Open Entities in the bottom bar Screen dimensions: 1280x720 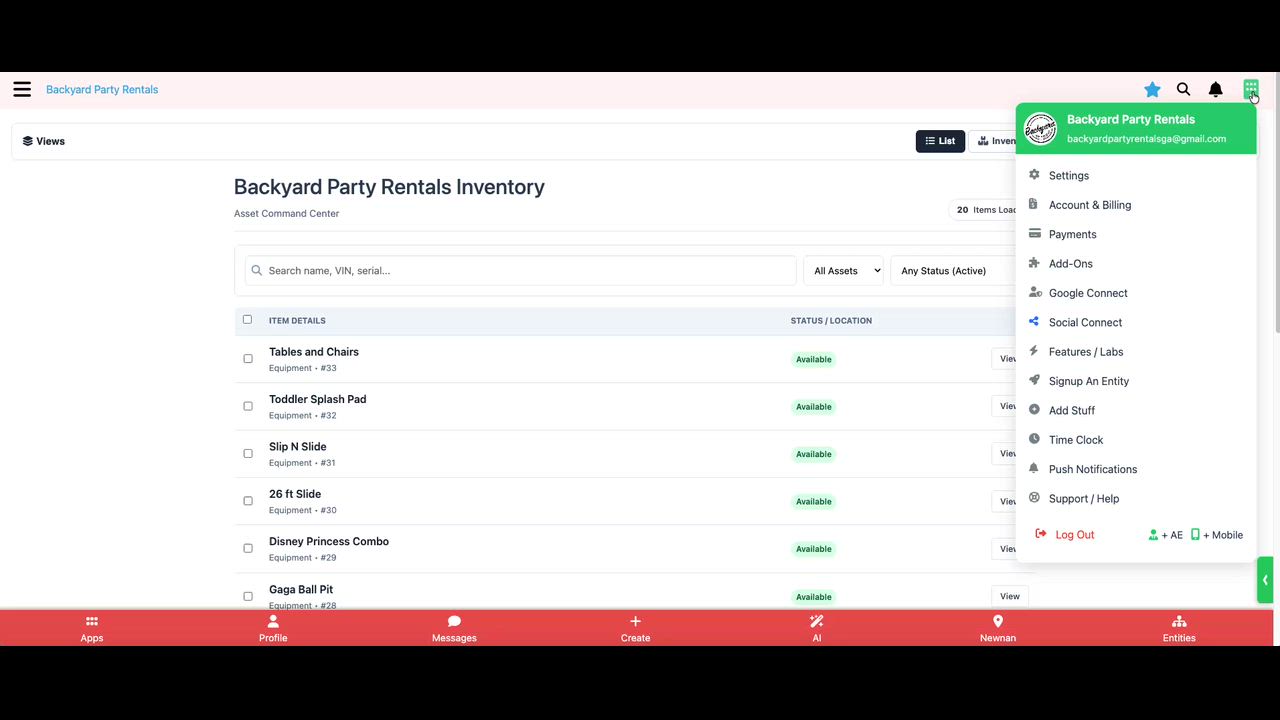1179,628
